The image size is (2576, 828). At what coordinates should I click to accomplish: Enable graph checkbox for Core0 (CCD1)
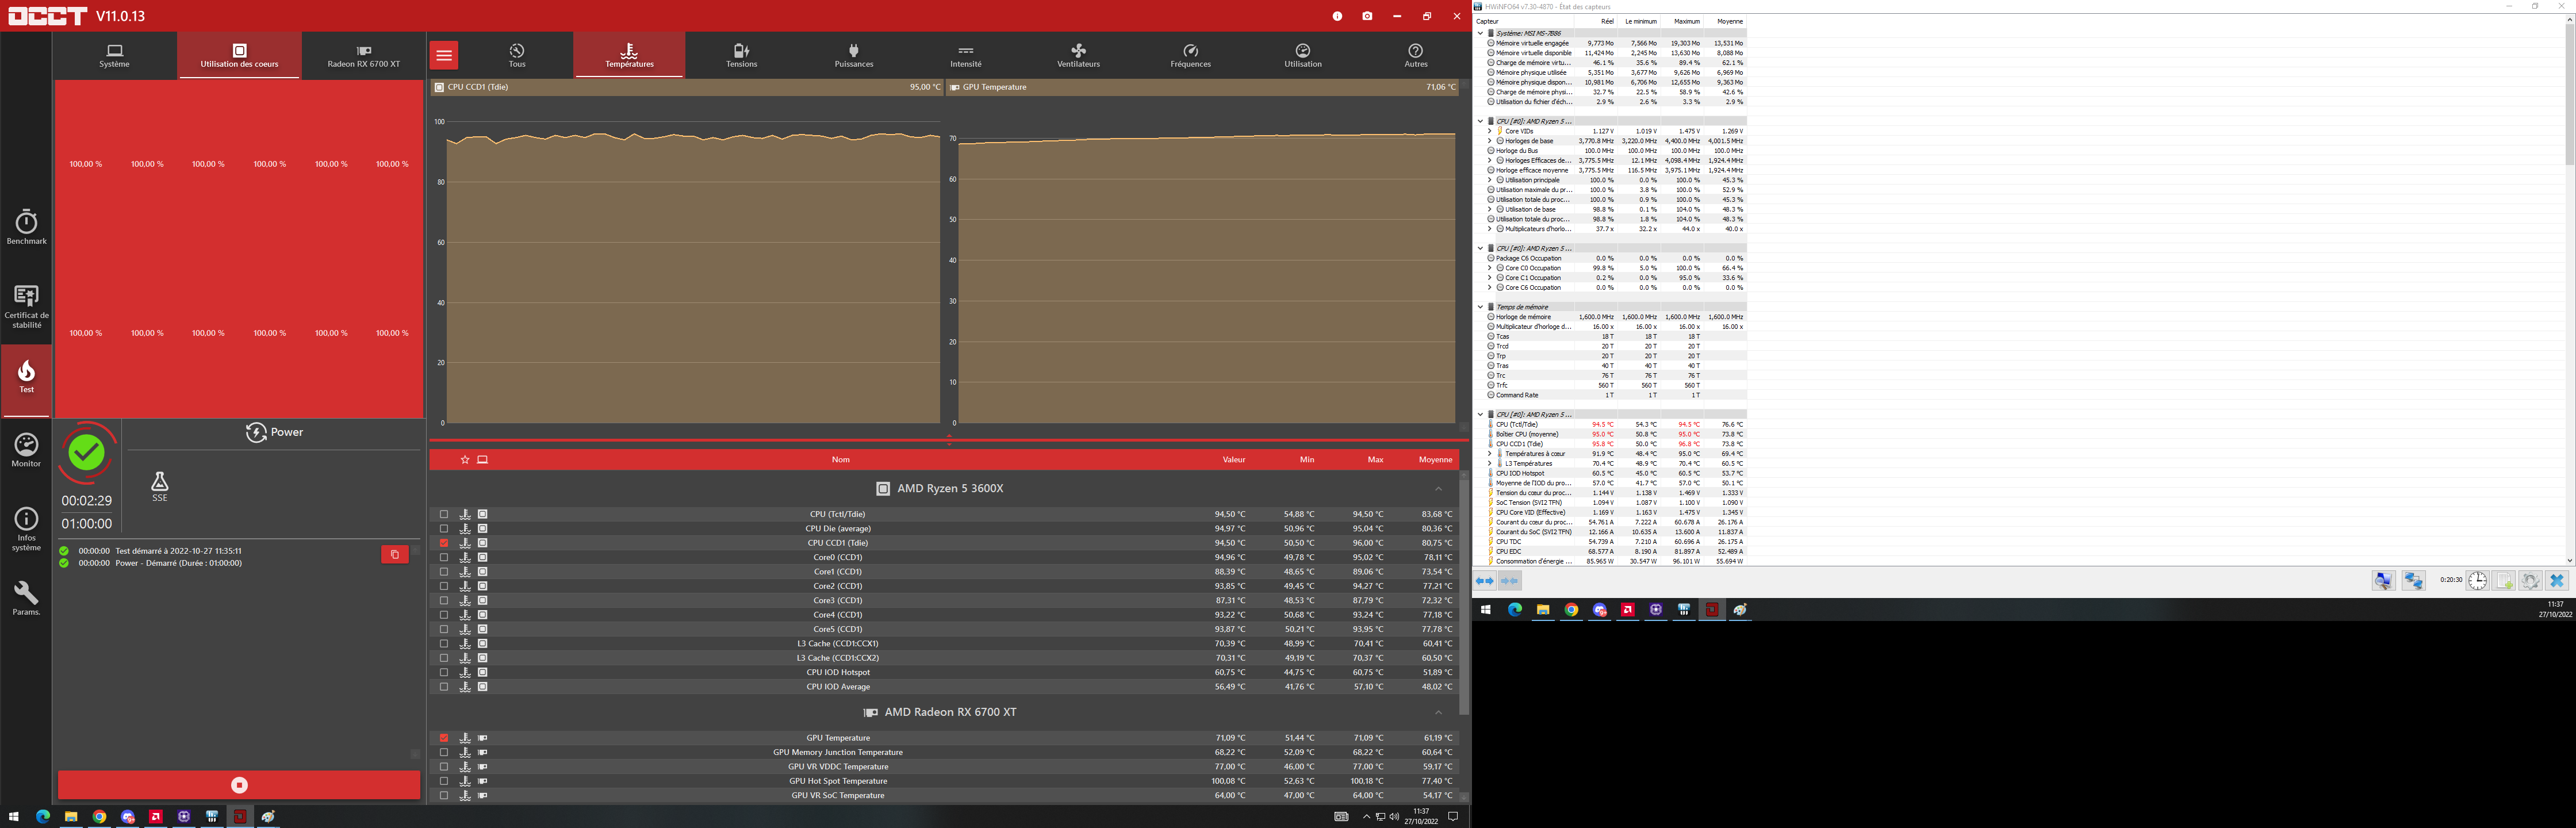444,557
